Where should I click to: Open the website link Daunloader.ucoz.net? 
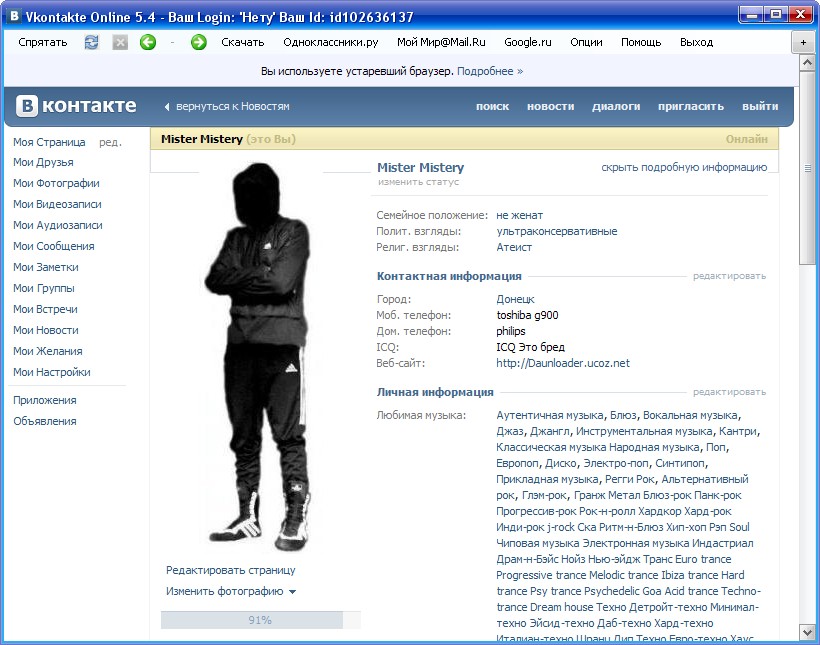(x=563, y=363)
